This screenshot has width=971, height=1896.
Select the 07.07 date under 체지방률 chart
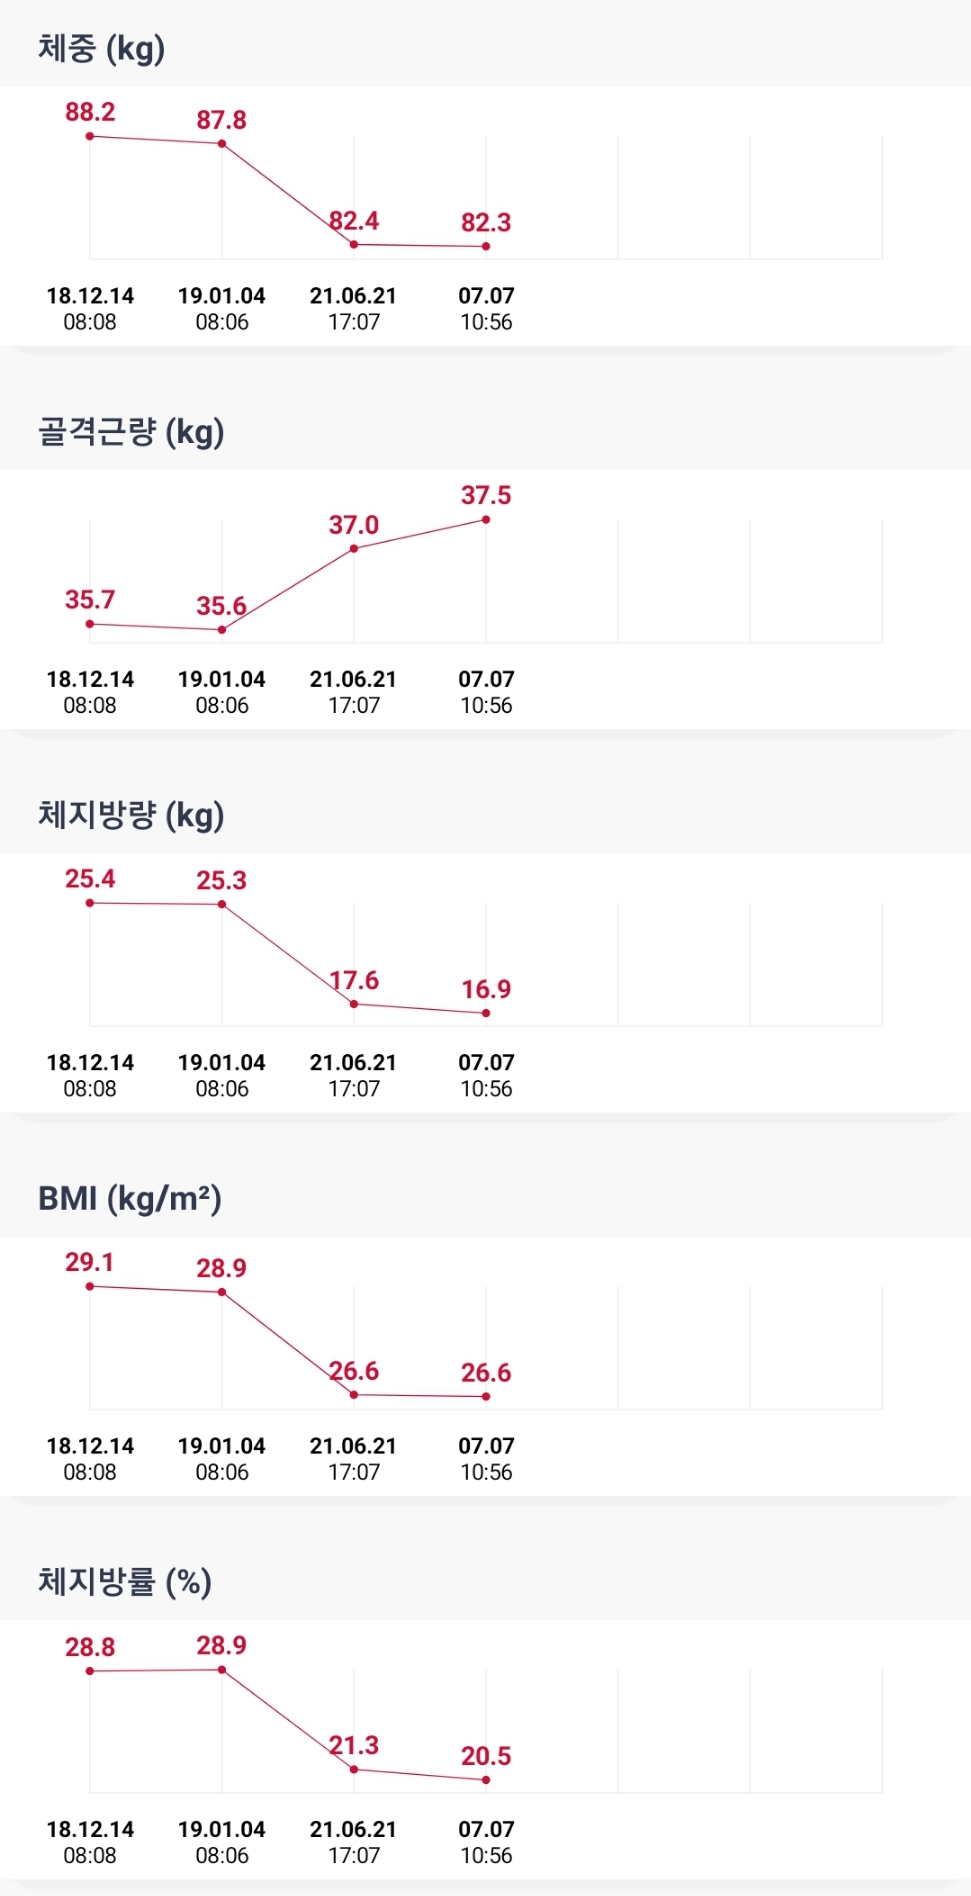click(486, 1829)
